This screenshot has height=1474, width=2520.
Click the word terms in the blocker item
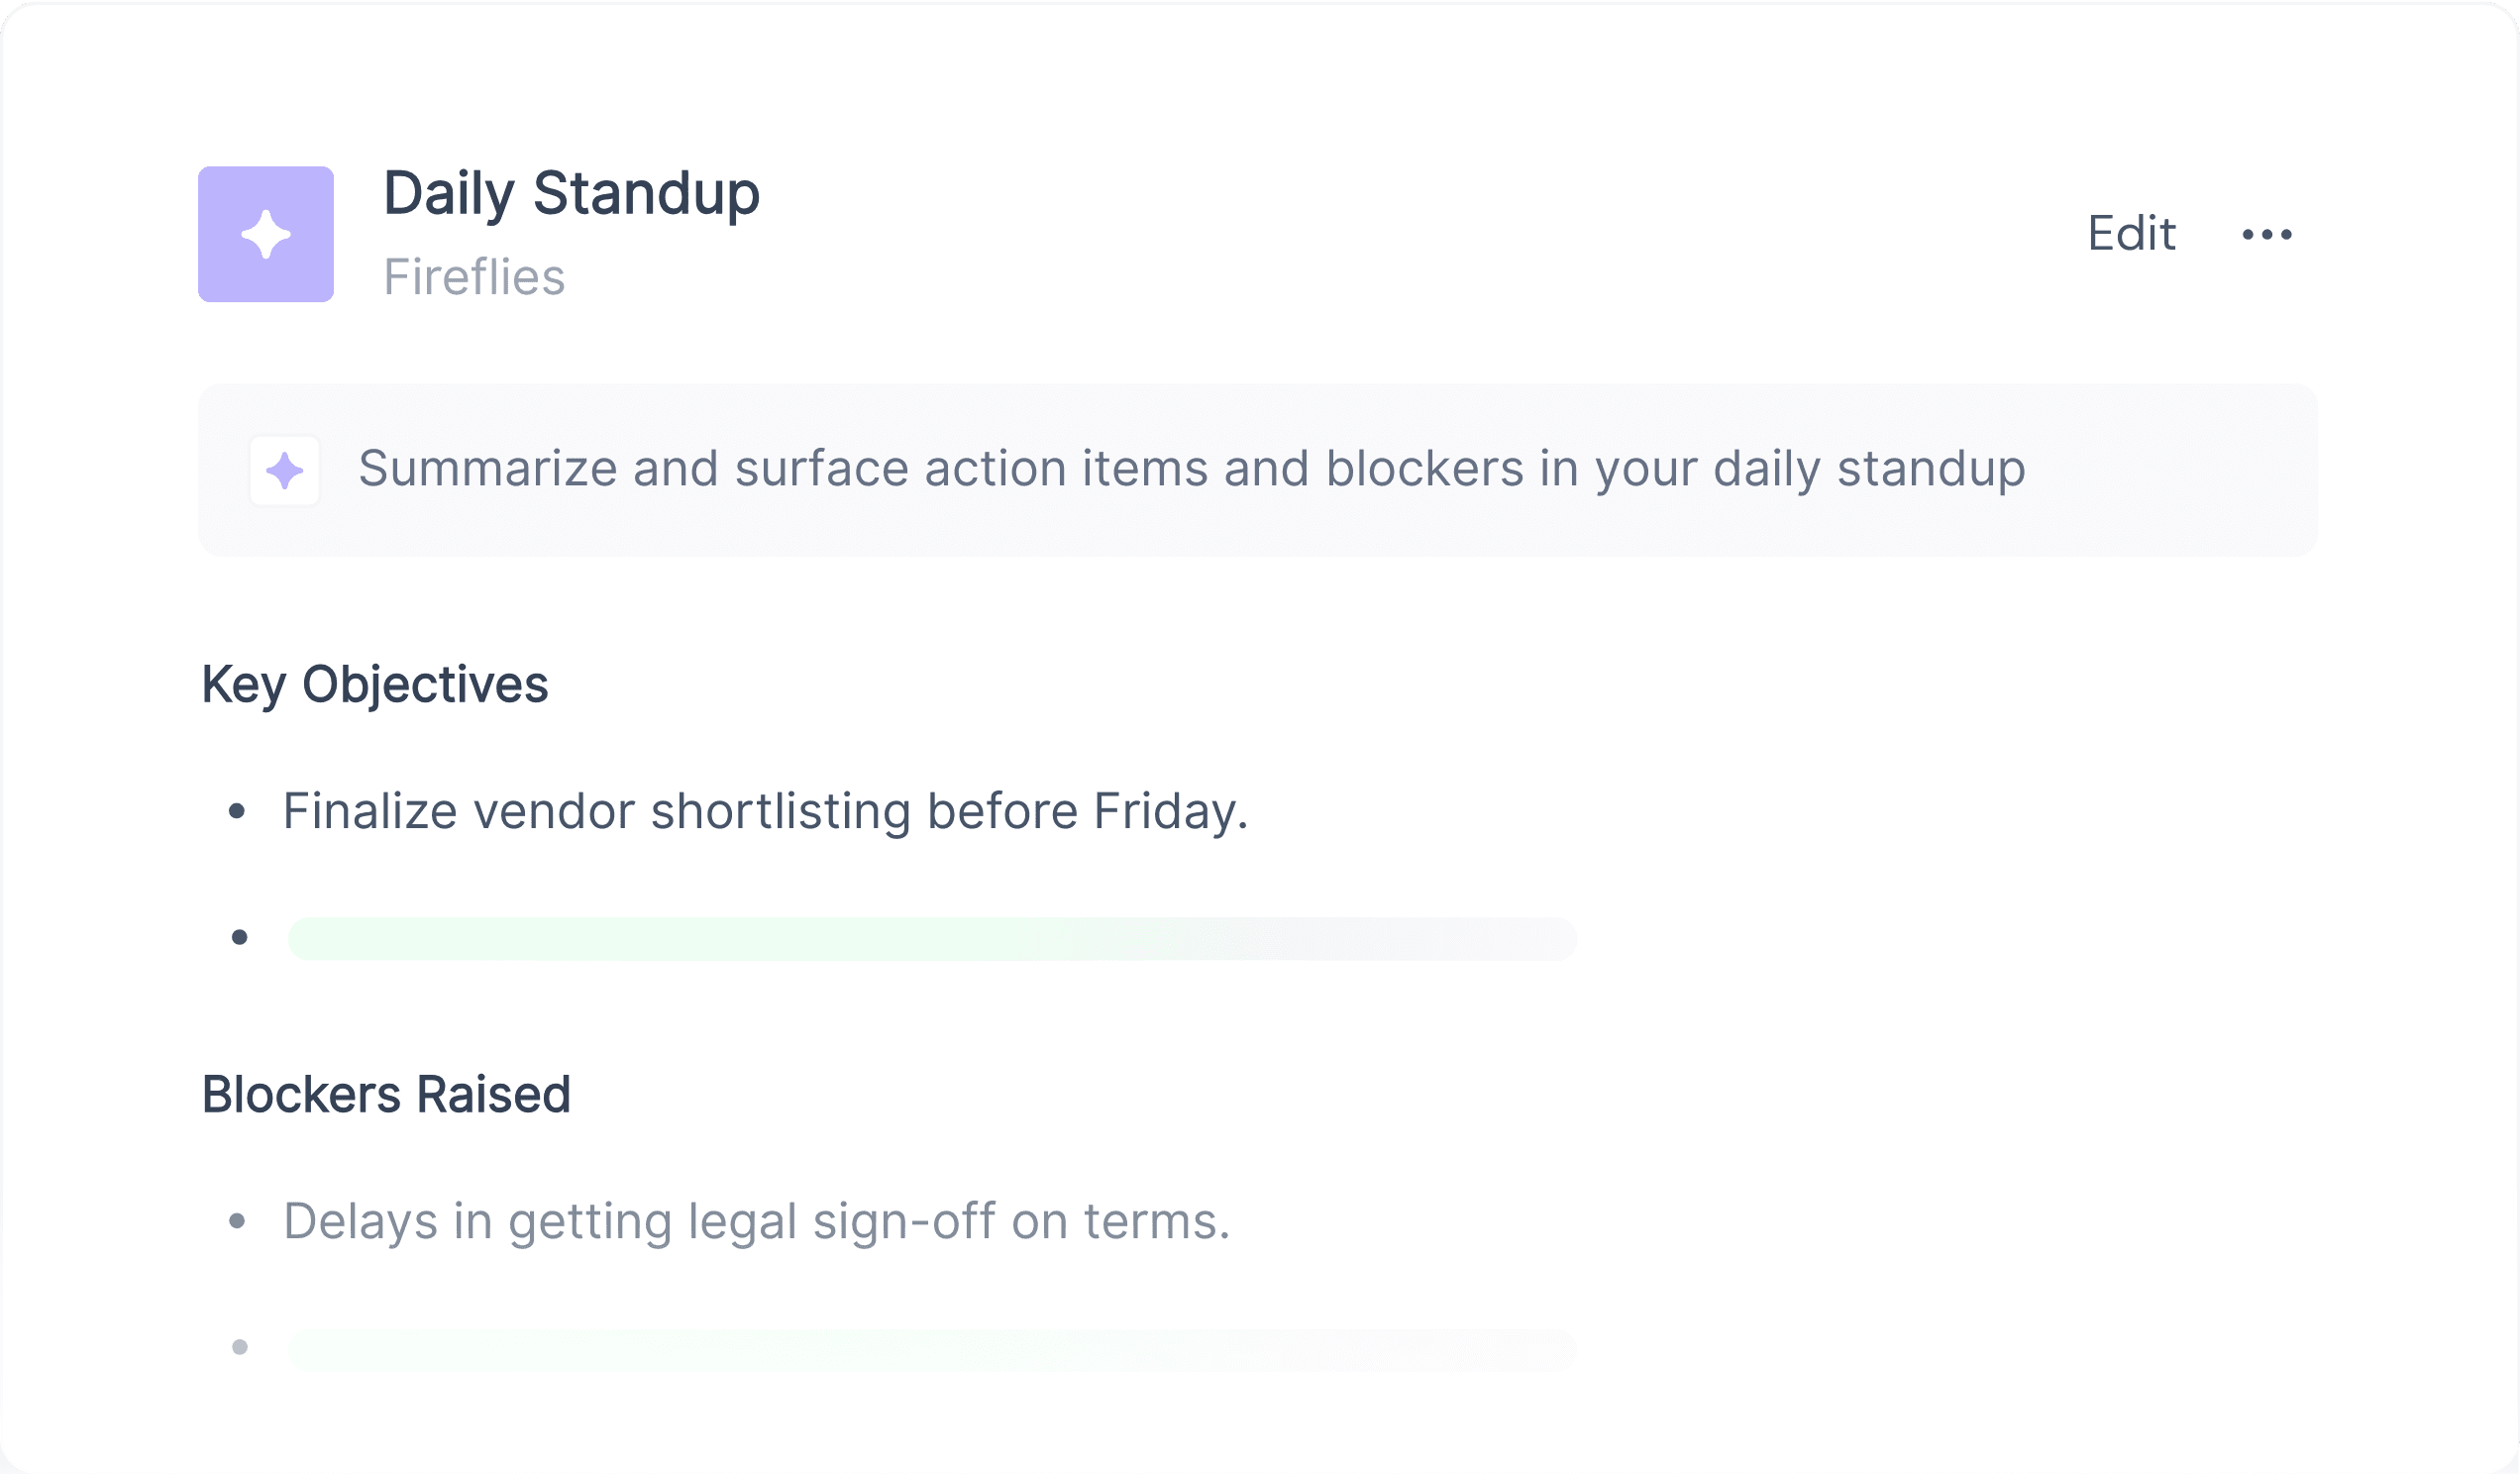coord(1157,1221)
